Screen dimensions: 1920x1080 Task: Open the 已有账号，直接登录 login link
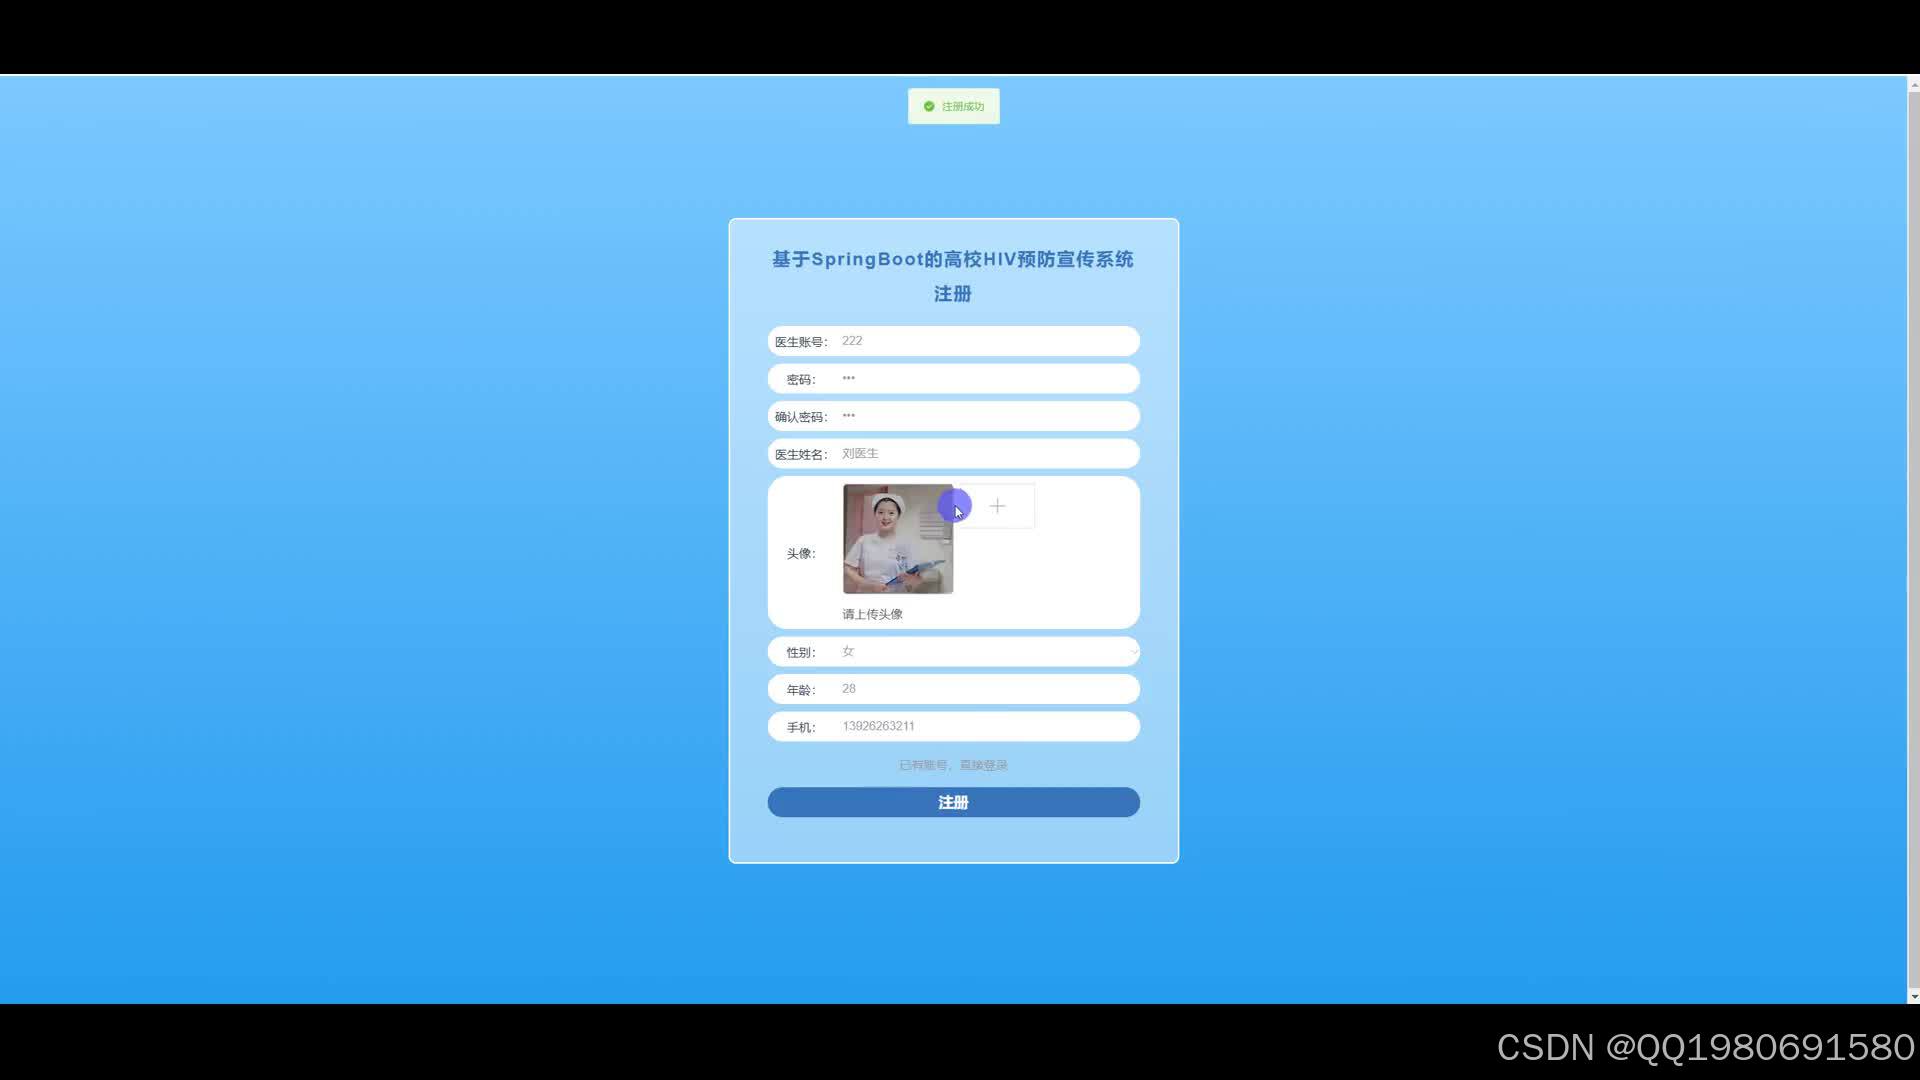click(x=952, y=764)
